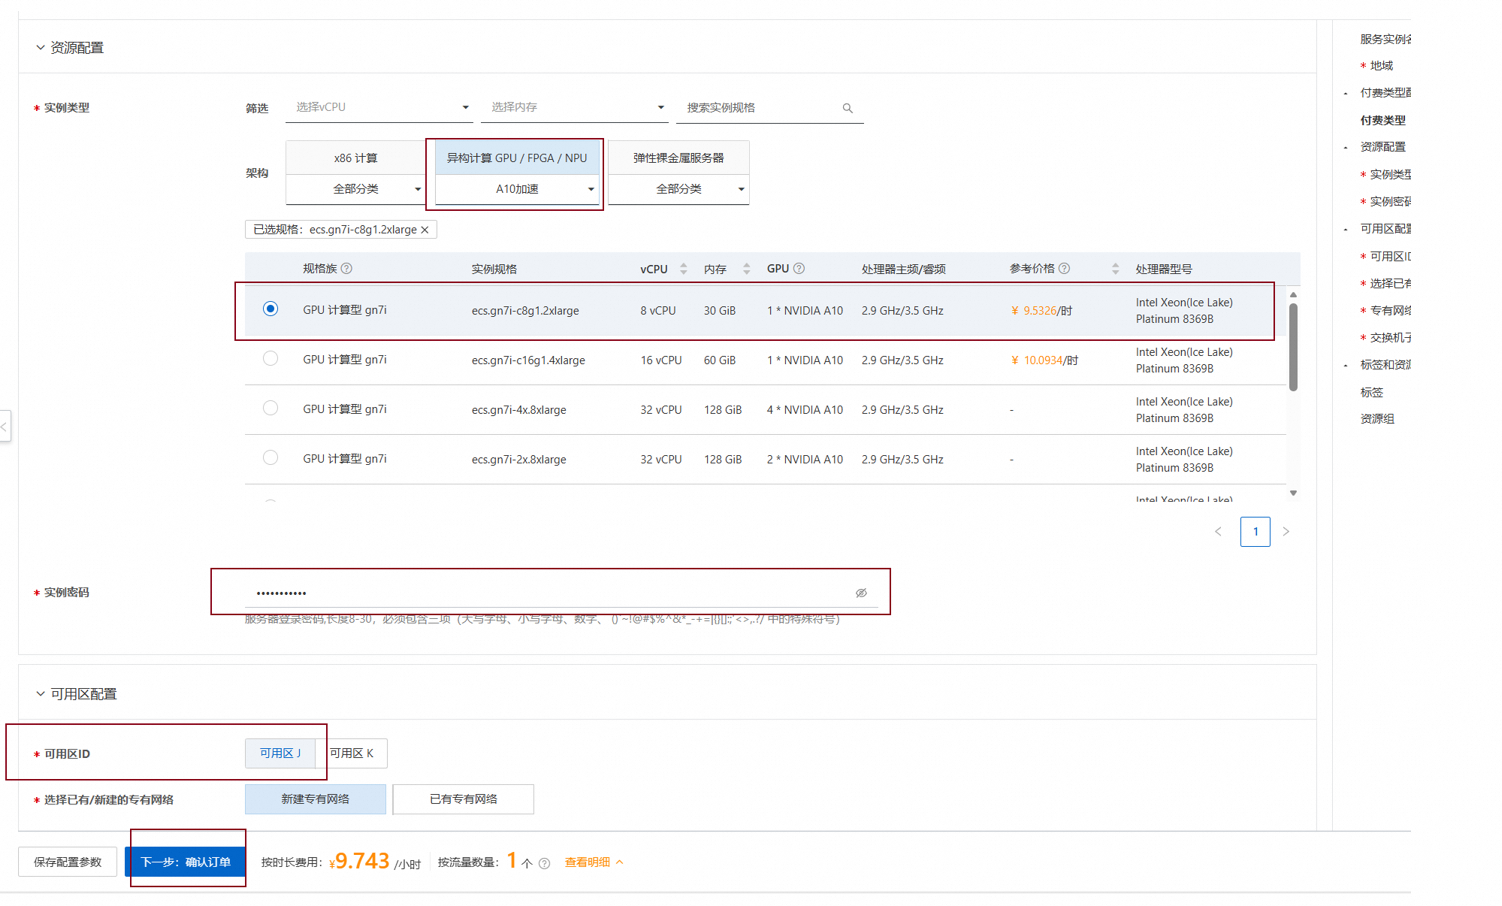
Task: Open help icon beside 按流量数量
Action: pyautogui.click(x=544, y=864)
